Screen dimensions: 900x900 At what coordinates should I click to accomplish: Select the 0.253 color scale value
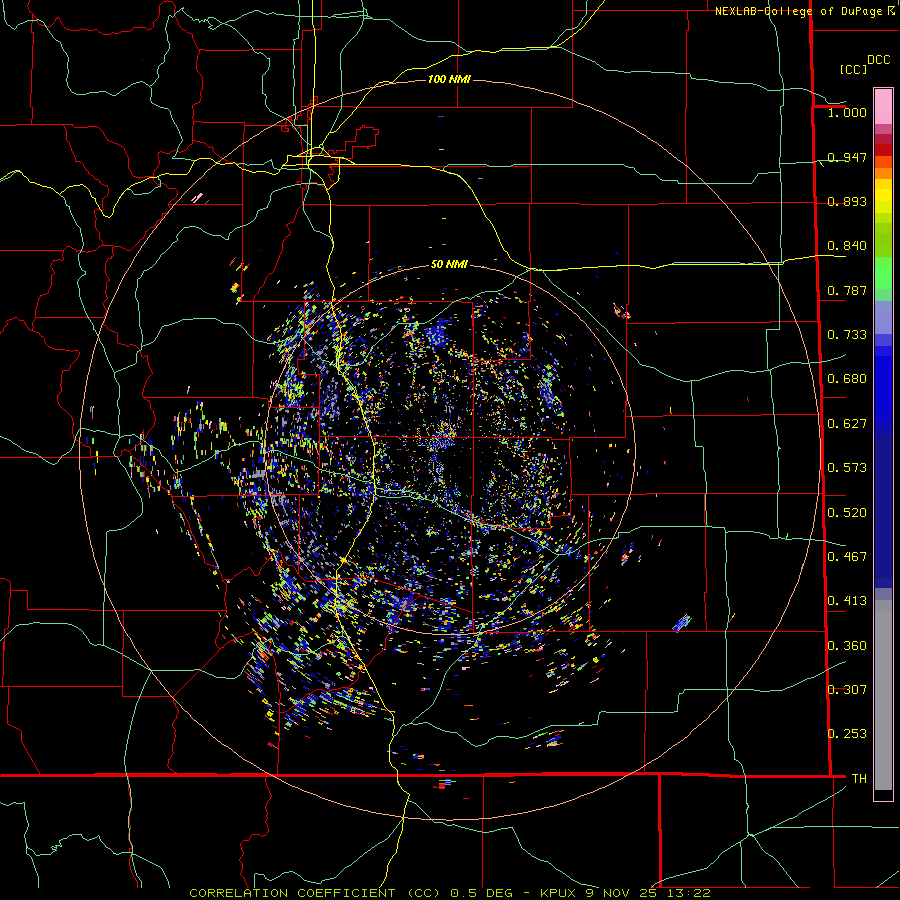pos(847,734)
